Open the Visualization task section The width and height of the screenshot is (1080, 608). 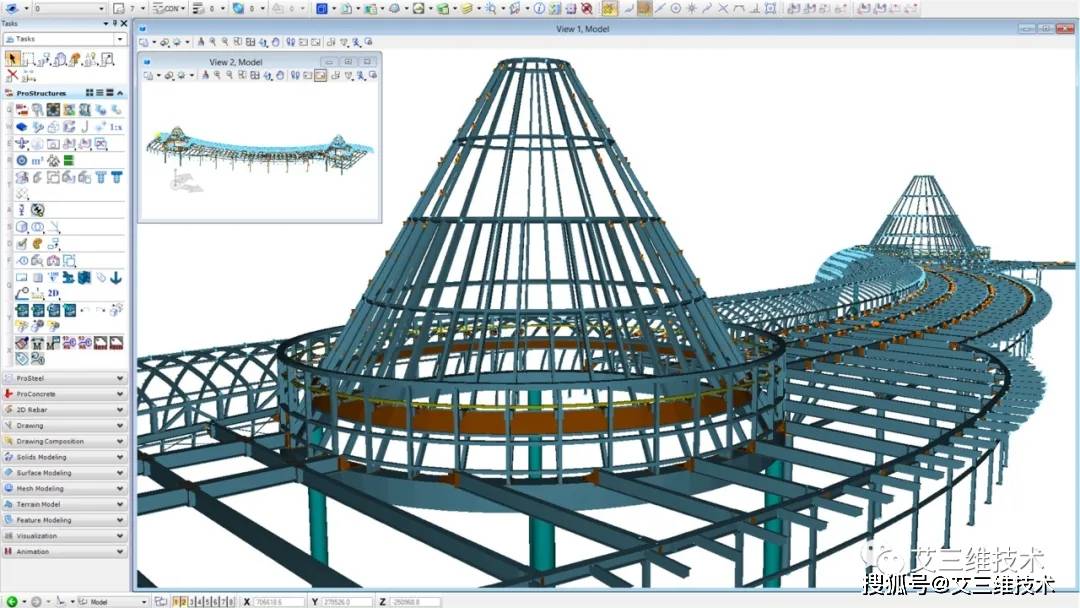tap(66, 536)
